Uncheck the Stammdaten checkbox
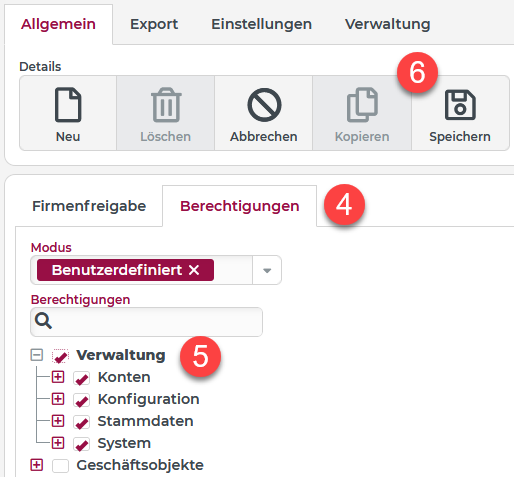The image size is (514, 477). pyautogui.click(x=82, y=422)
